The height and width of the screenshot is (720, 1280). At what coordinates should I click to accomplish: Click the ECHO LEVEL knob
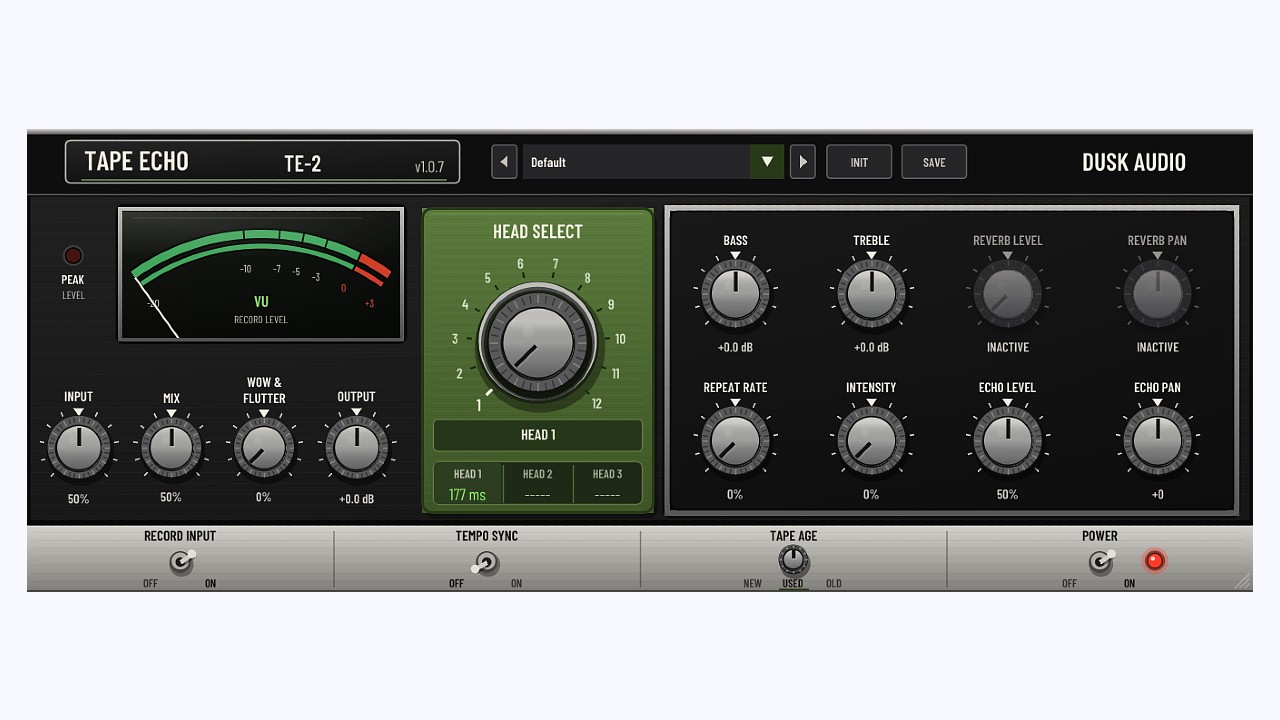tap(1007, 440)
